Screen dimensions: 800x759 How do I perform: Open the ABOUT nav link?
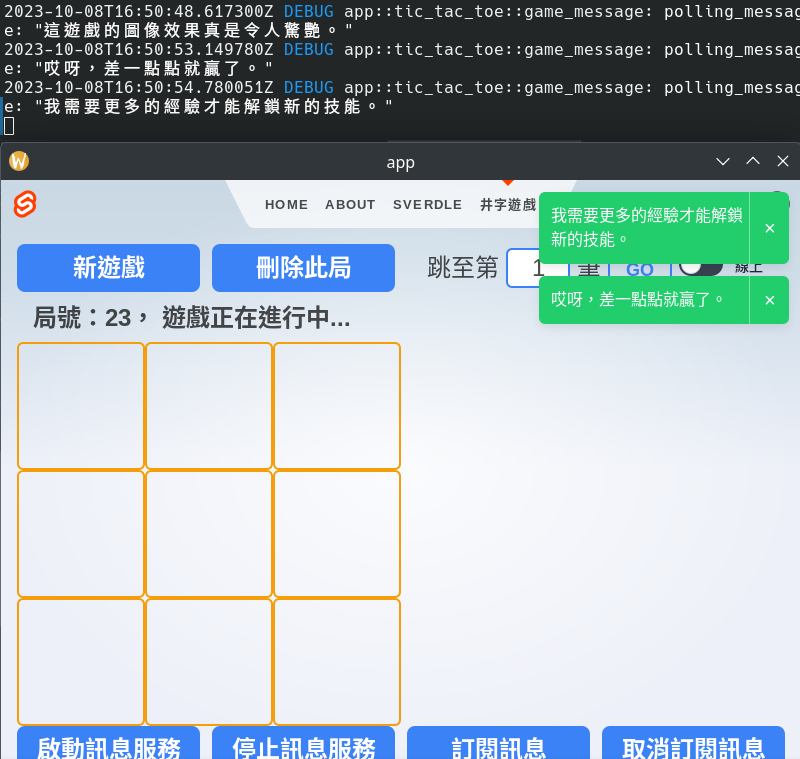[x=350, y=205]
